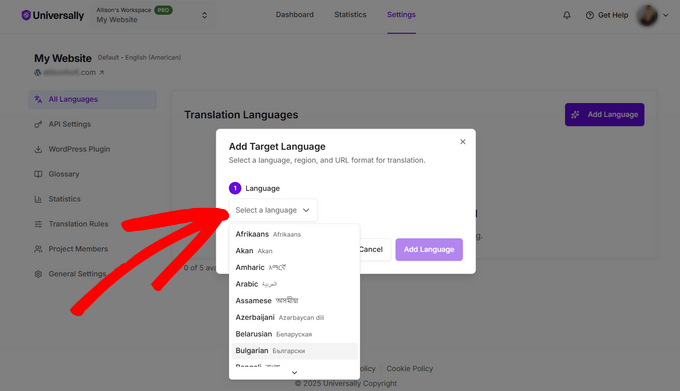This screenshot has width=680, height=391.
Task: Click the dialog's Add Language button
Action: point(429,250)
